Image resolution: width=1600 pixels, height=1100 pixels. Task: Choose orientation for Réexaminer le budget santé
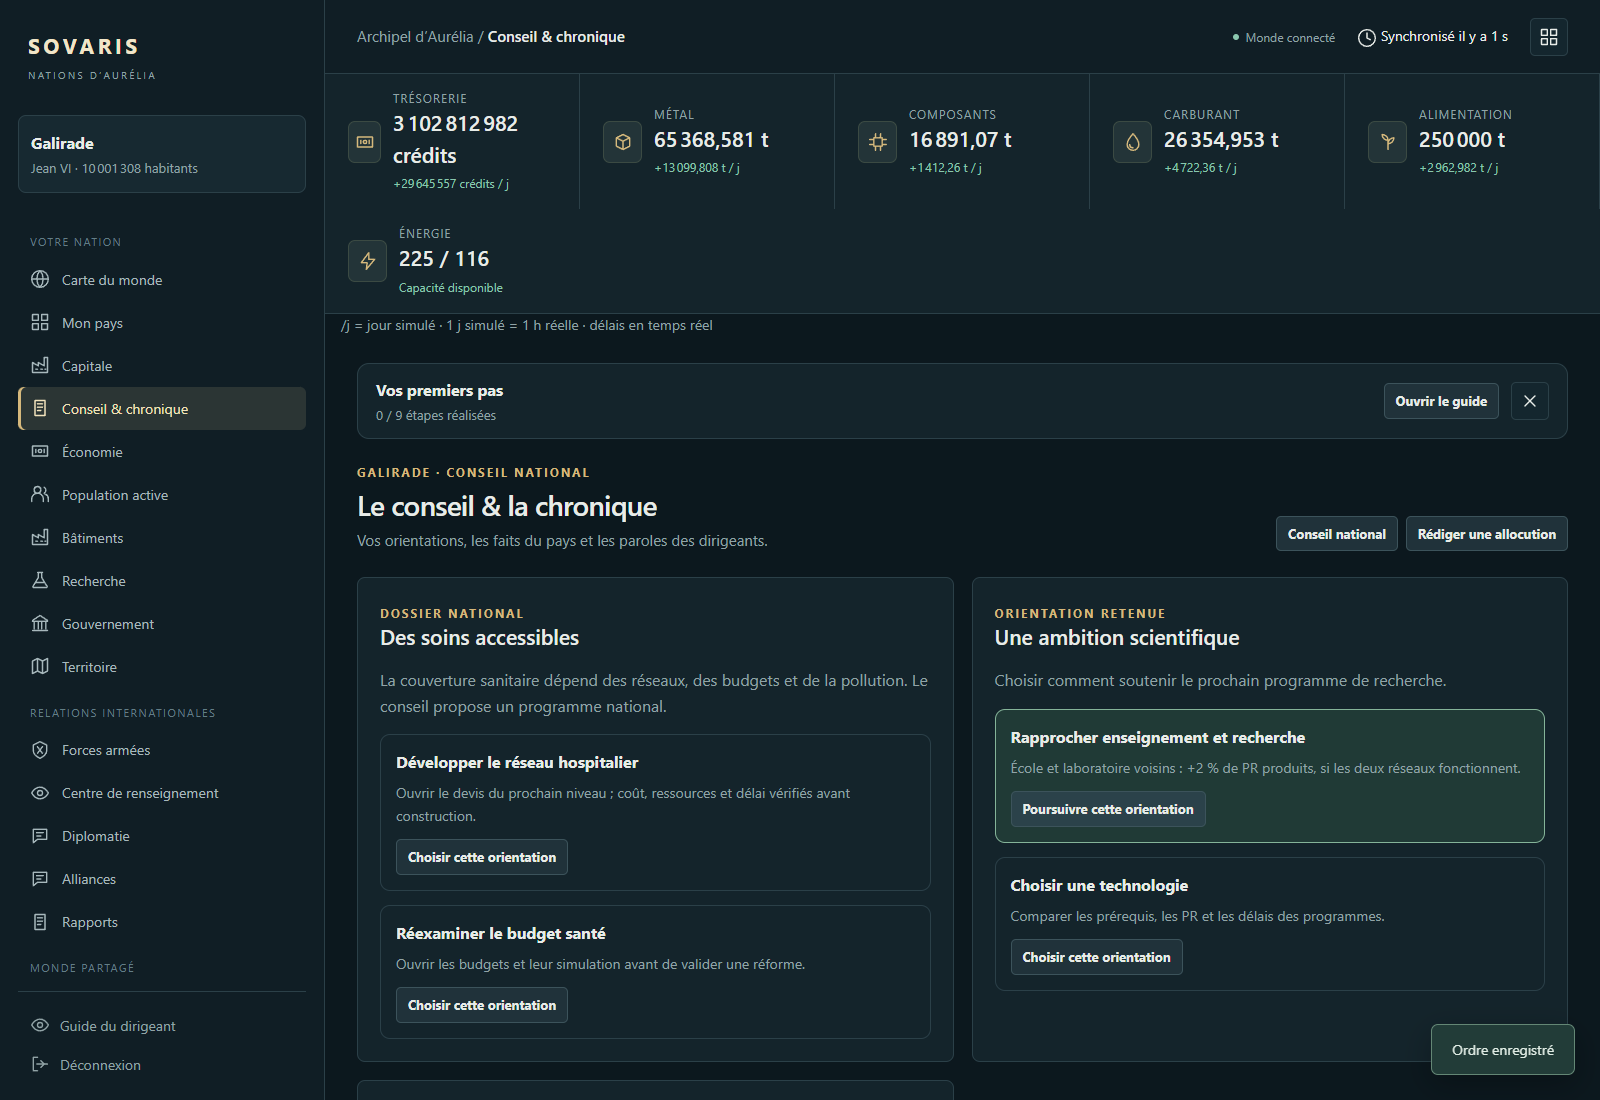coord(482,1005)
